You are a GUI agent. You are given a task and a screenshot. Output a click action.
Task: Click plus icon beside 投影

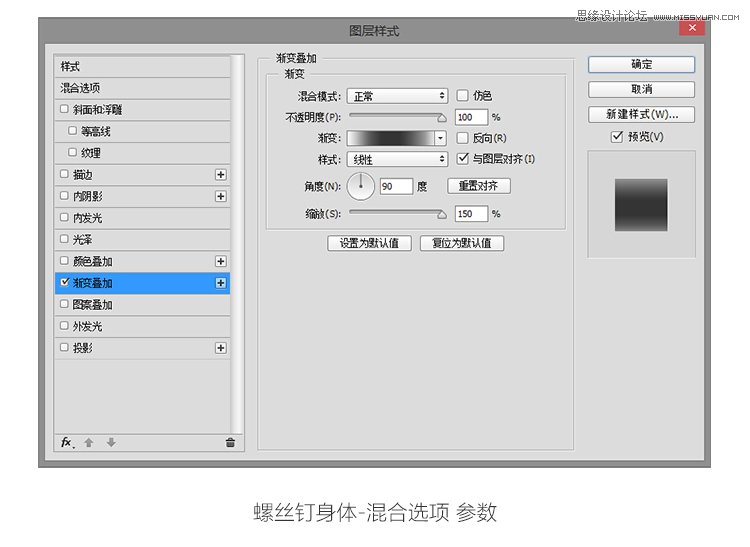click(x=221, y=348)
